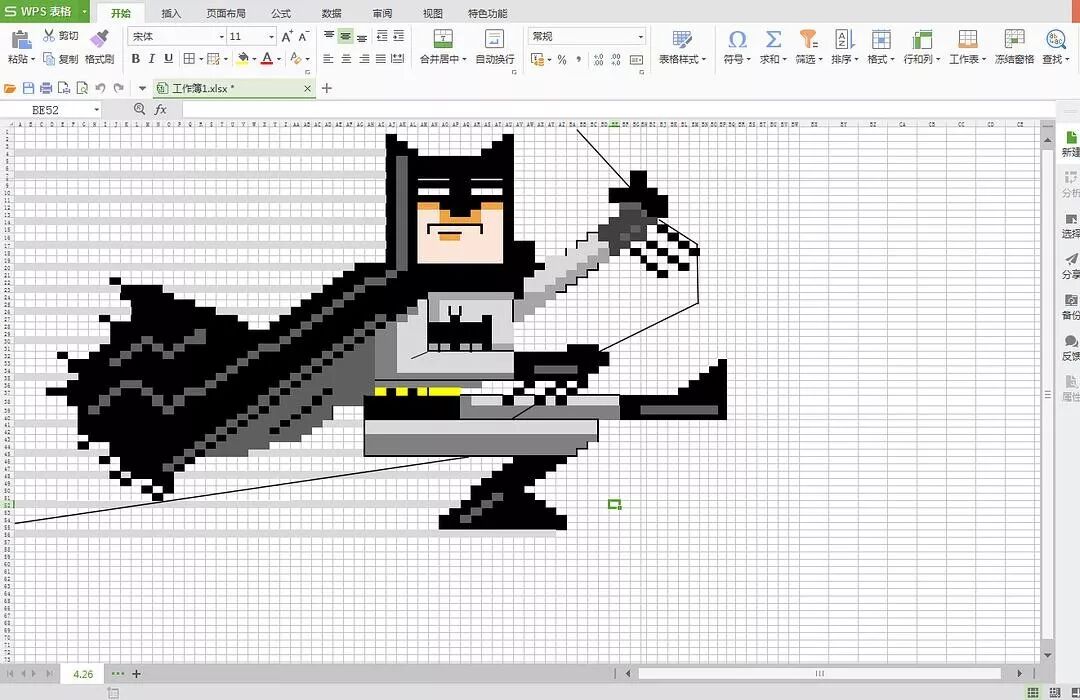This screenshot has height=700, width=1080.
Task: Click the percent style icon
Action: (562, 60)
